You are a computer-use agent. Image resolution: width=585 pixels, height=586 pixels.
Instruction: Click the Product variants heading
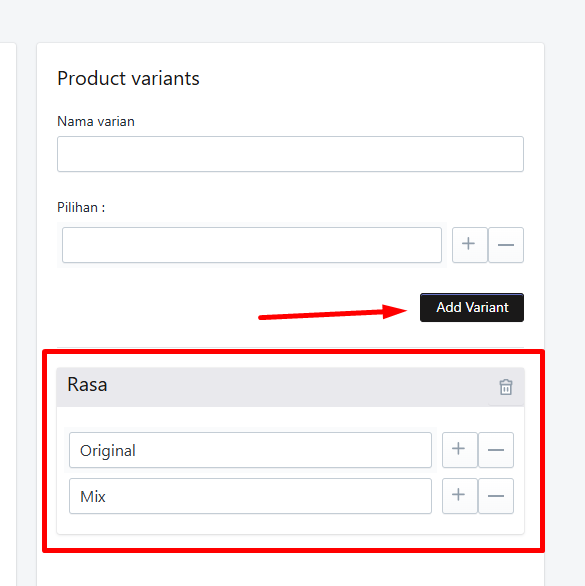click(x=128, y=78)
